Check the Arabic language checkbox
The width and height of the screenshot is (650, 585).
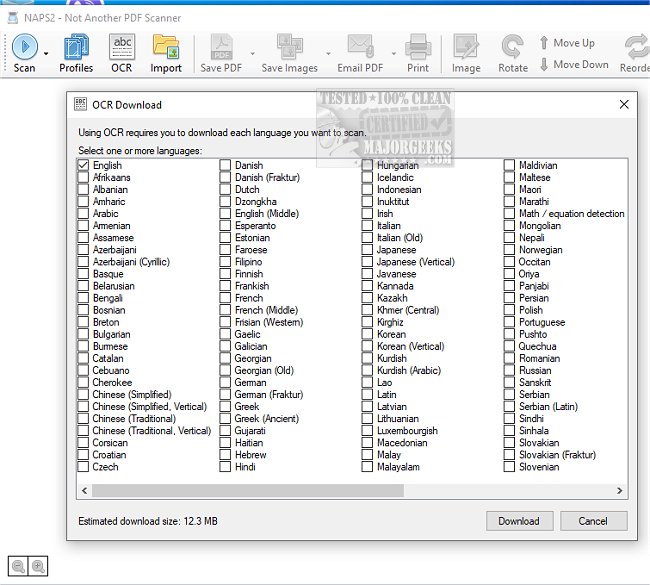[83, 214]
